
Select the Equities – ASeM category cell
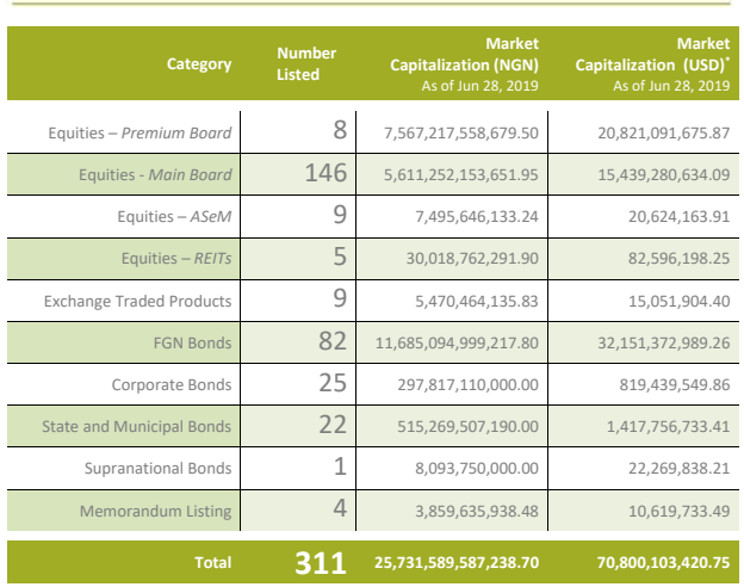tap(174, 216)
